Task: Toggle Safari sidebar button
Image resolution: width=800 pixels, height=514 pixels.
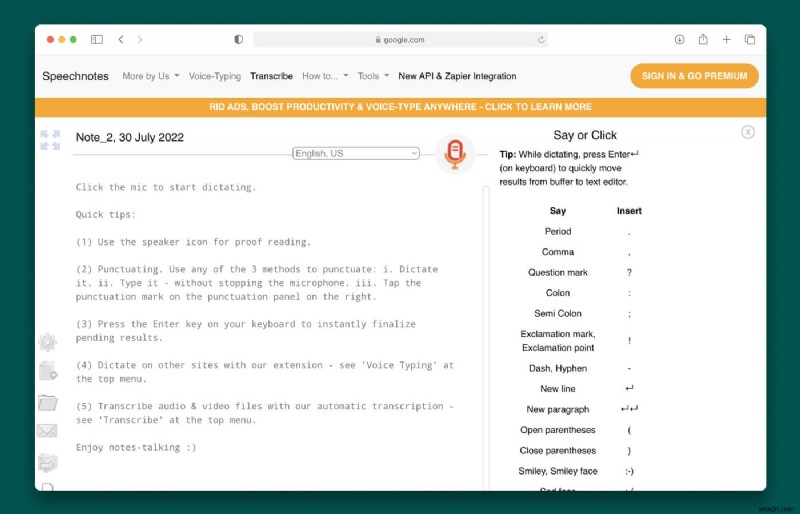Action: (x=96, y=39)
